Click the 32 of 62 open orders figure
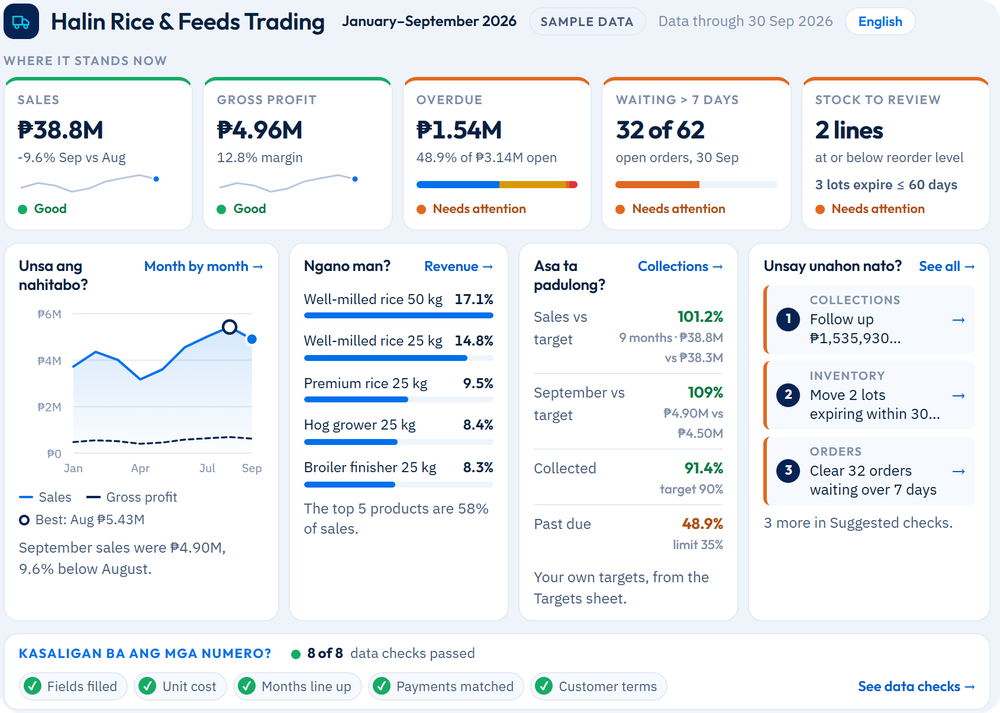This screenshot has height=713, width=1000. [660, 130]
